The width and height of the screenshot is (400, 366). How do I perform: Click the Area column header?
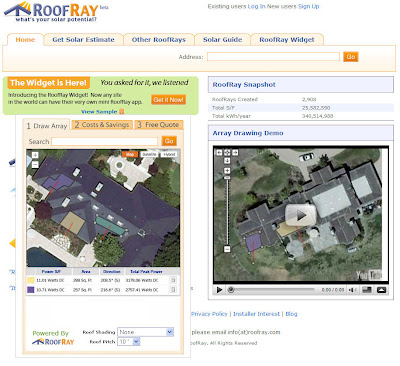[x=86, y=272]
